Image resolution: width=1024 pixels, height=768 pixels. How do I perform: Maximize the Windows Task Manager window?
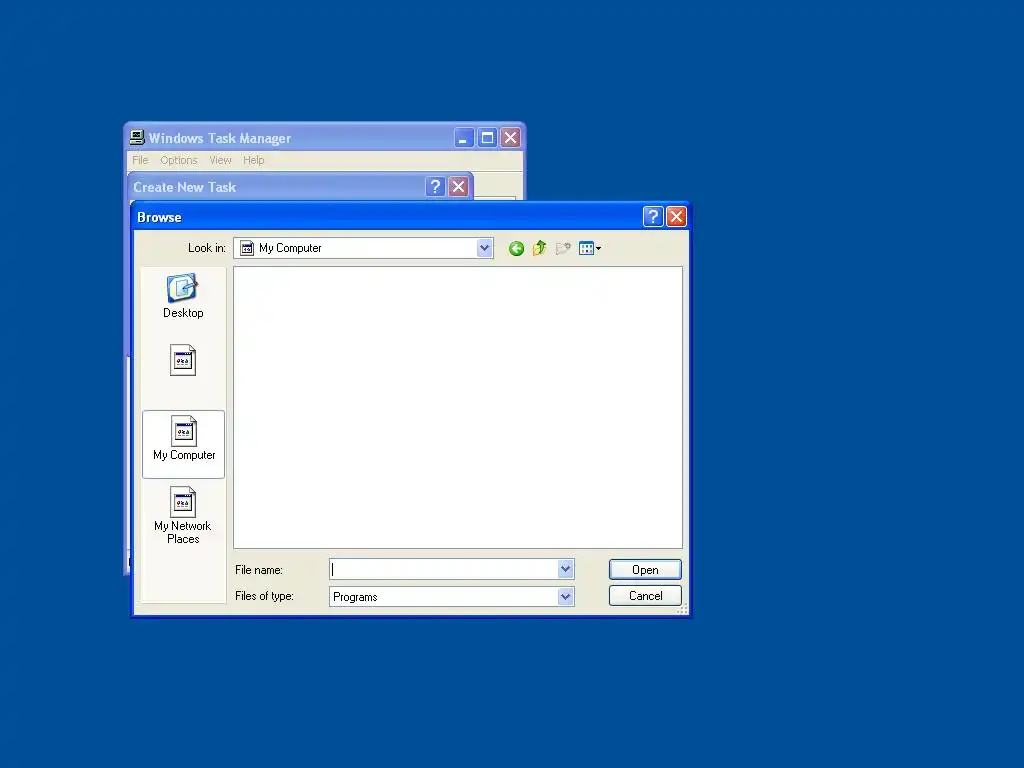click(x=487, y=138)
